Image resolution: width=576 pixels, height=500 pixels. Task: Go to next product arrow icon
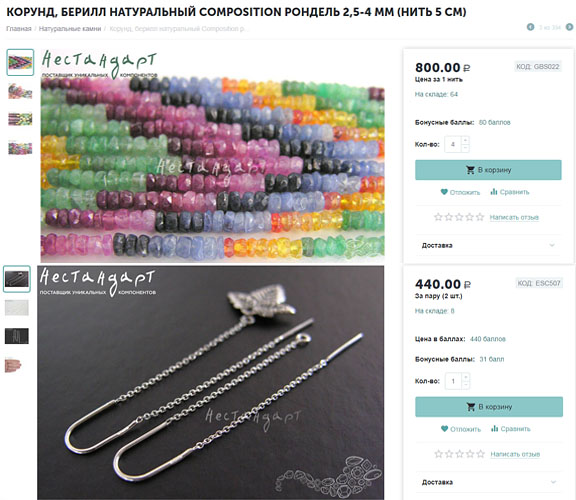(569, 27)
